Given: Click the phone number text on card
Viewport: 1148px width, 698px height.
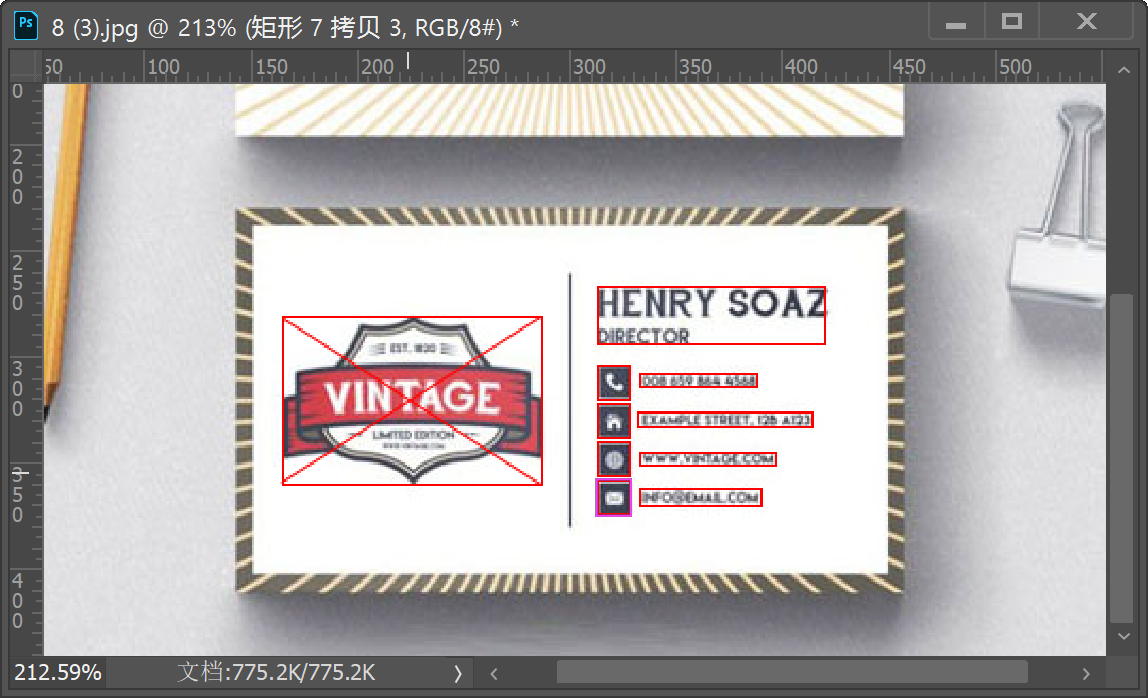Looking at the screenshot, I should (698, 381).
